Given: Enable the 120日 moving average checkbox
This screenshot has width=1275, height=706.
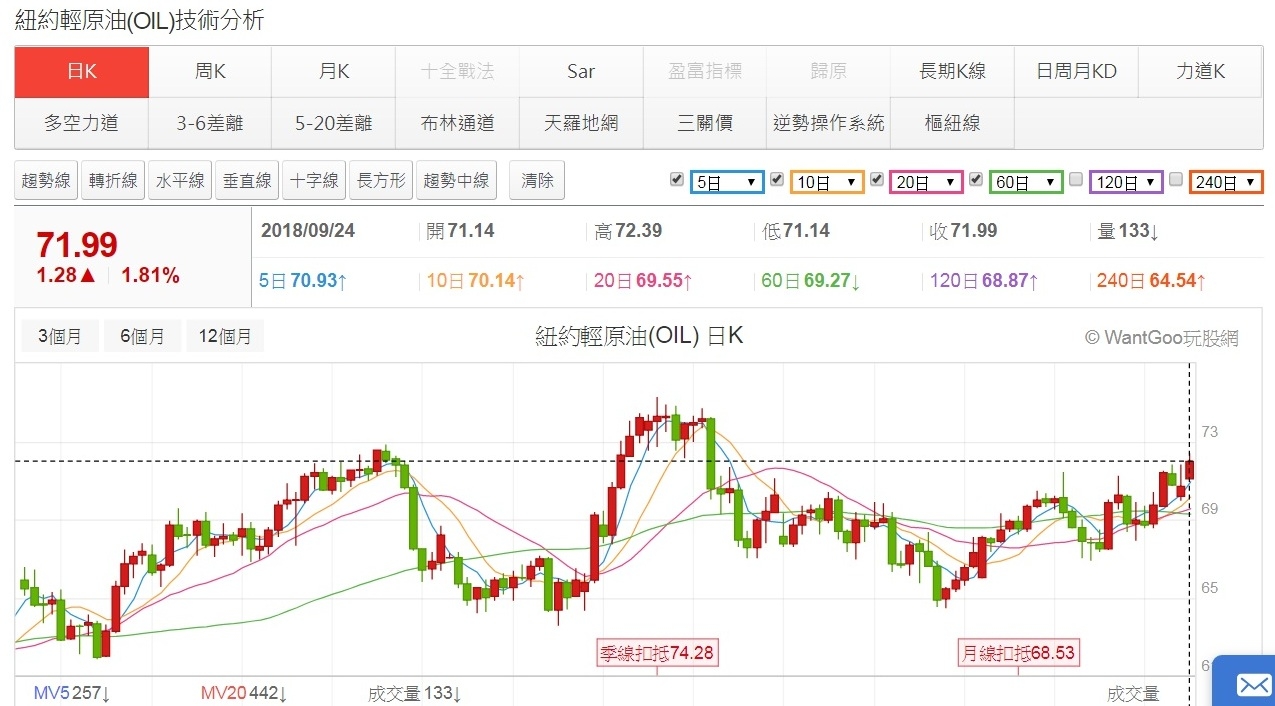Looking at the screenshot, I should coord(1076,180).
